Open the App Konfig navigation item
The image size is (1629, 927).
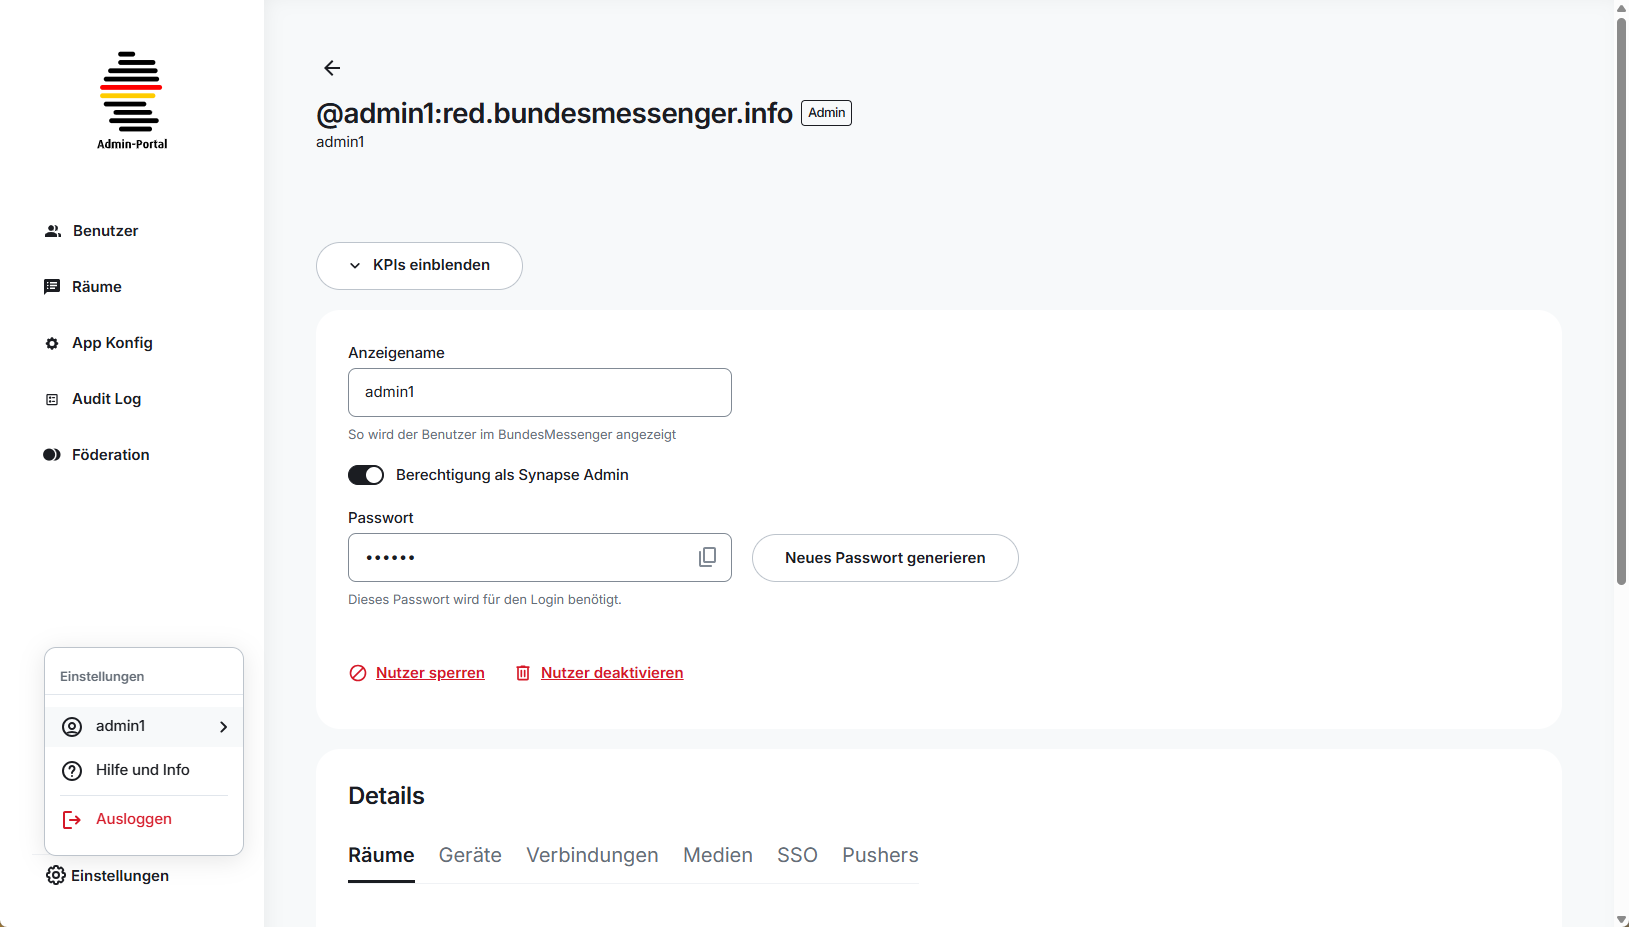click(x=98, y=343)
